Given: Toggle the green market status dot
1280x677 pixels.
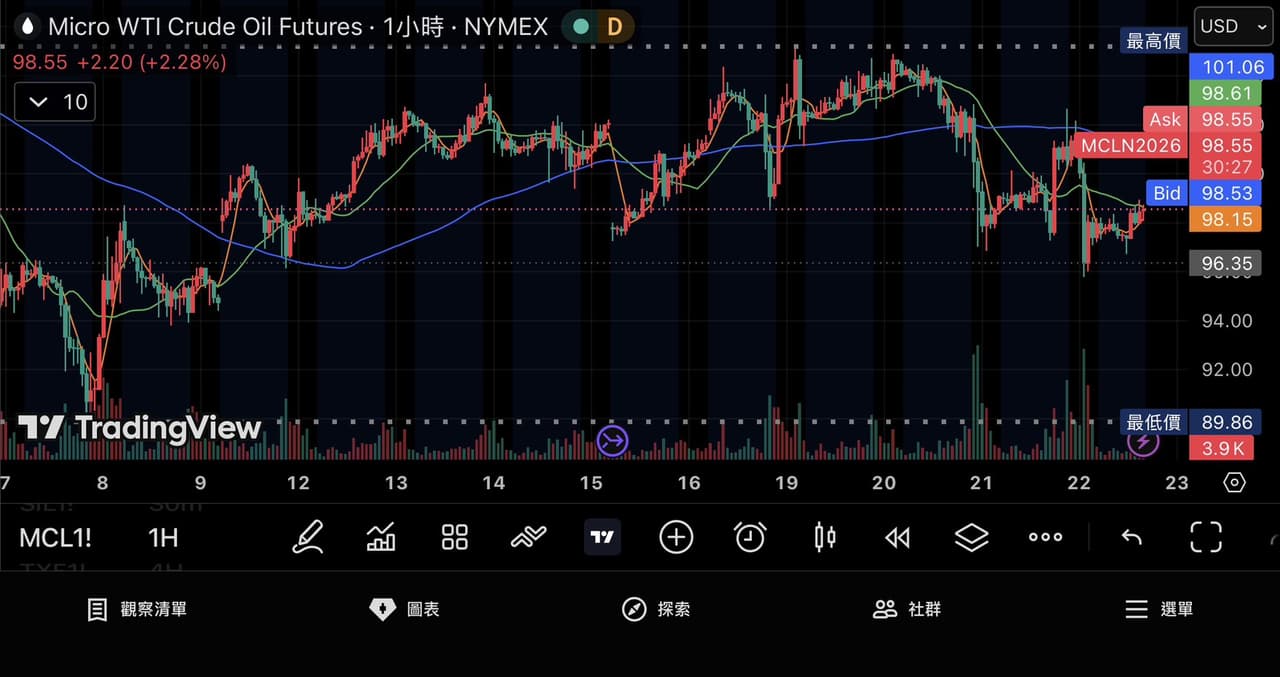Looking at the screenshot, I should click(x=580, y=27).
